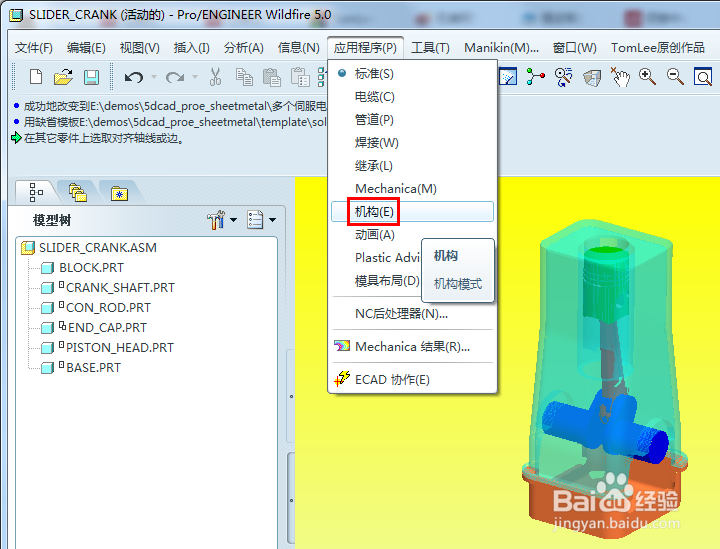Open Mechanica 结果(R)... menu item
Image resolution: width=720 pixels, height=549 pixels.
click(412, 346)
